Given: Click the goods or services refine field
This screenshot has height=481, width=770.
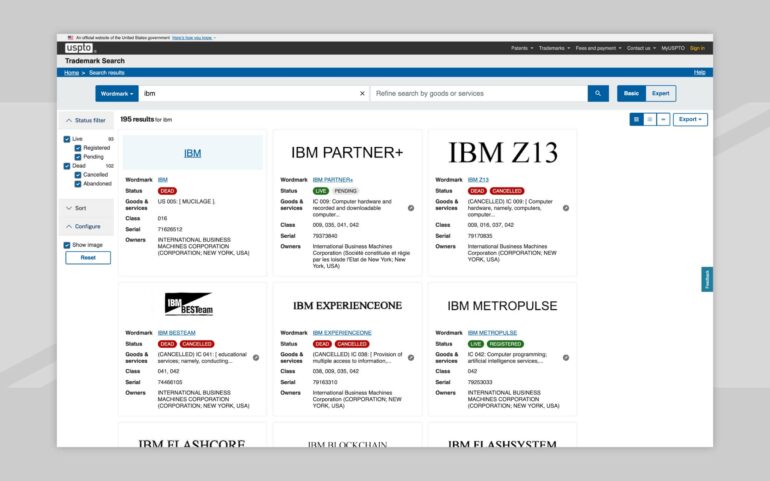Looking at the screenshot, I should [477, 93].
